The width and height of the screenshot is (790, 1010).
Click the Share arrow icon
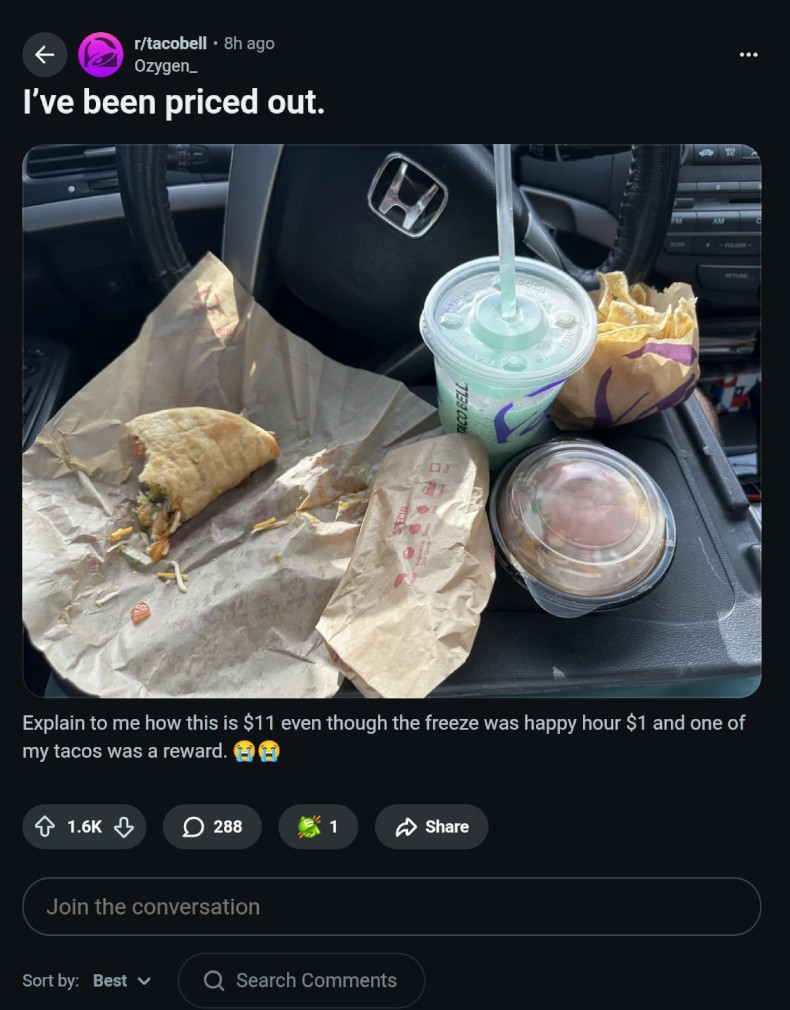point(406,826)
